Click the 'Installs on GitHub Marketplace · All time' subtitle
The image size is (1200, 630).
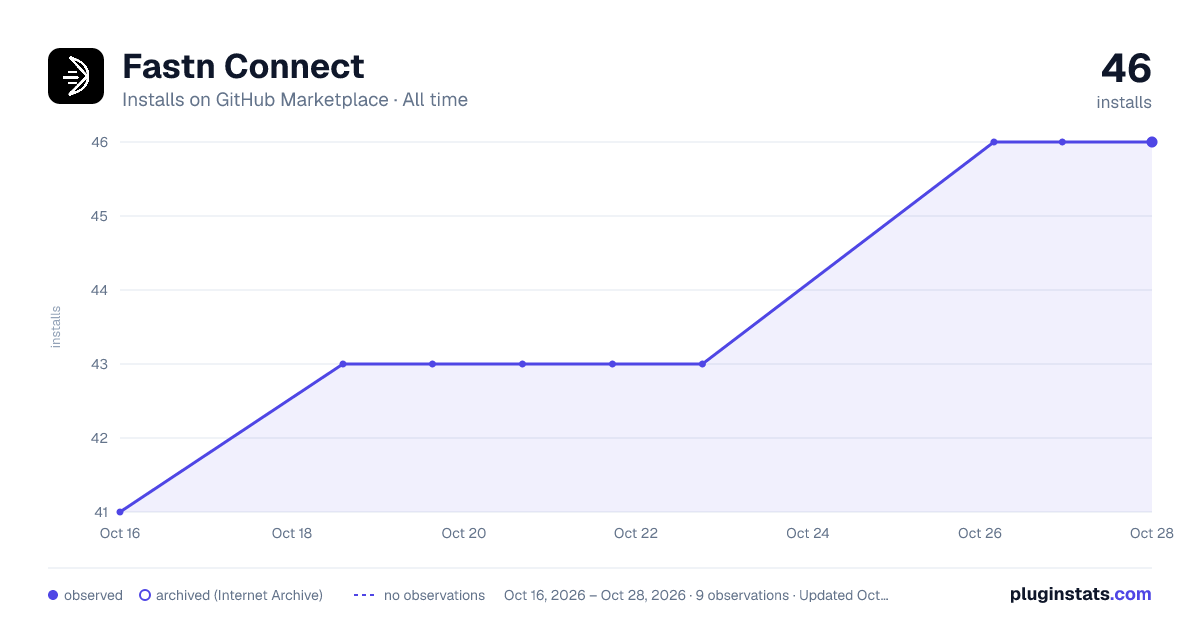pyautogui.click(x=295, y=100)
